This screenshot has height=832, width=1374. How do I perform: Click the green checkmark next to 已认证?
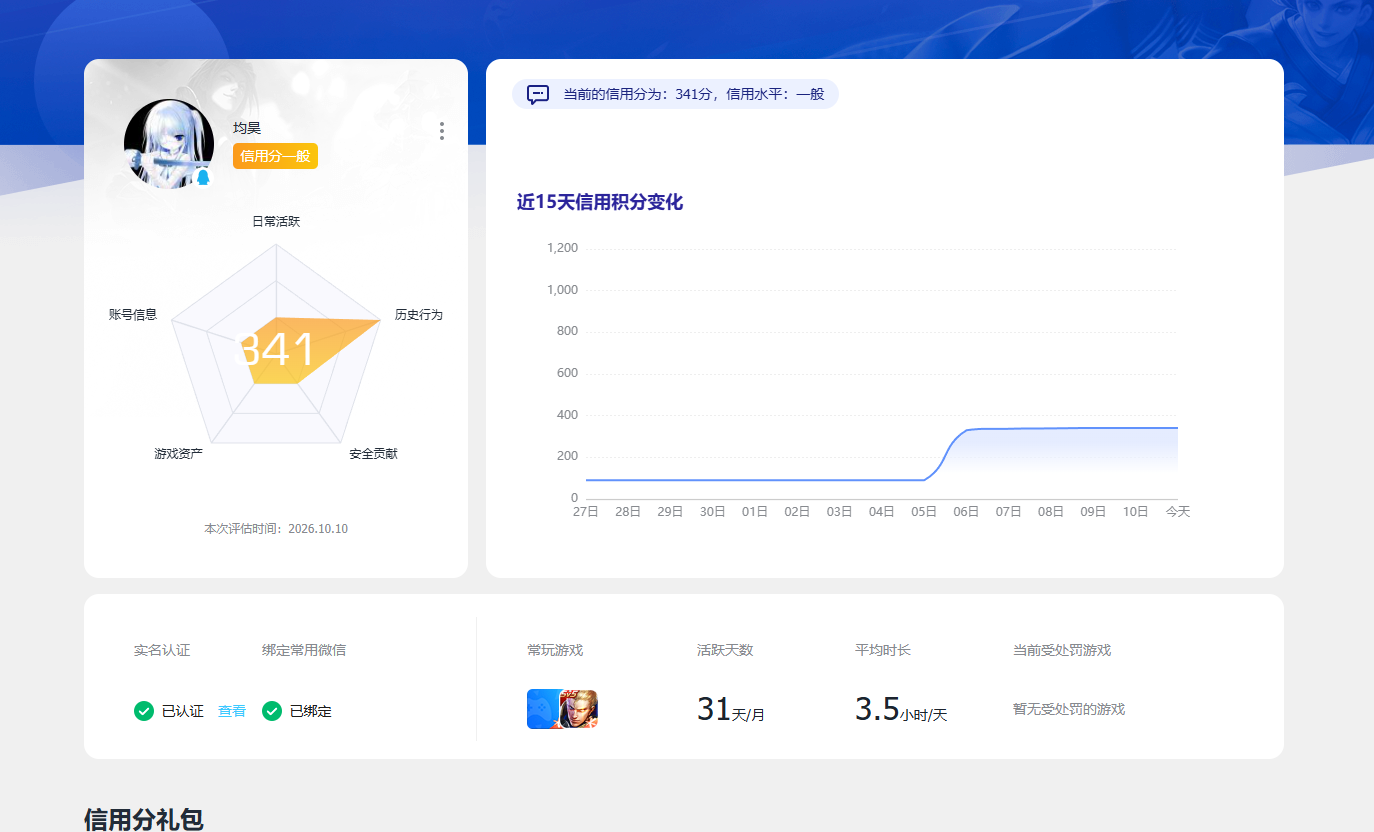(143, 711)
